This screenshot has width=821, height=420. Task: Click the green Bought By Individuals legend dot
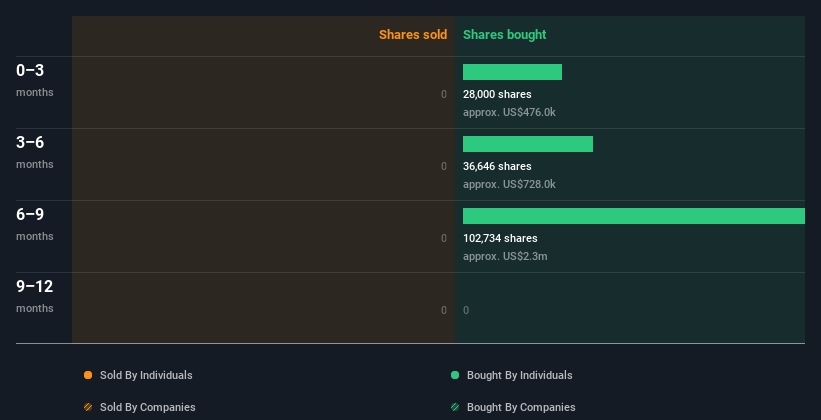coord(455,375)
